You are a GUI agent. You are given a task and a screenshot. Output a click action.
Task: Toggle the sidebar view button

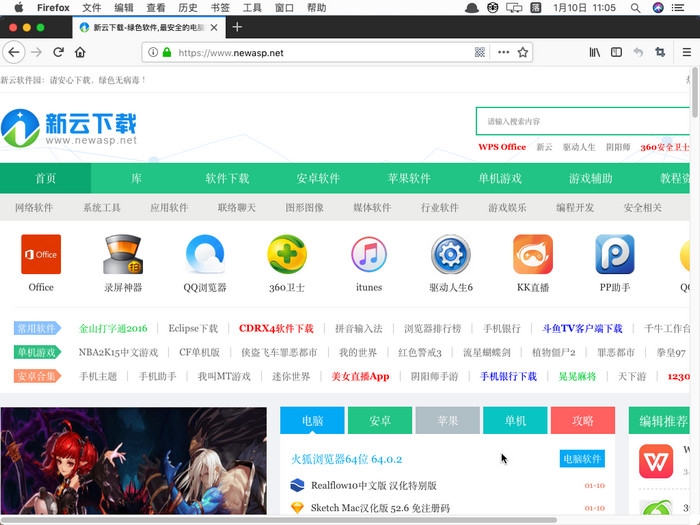(x=616, y=52)
